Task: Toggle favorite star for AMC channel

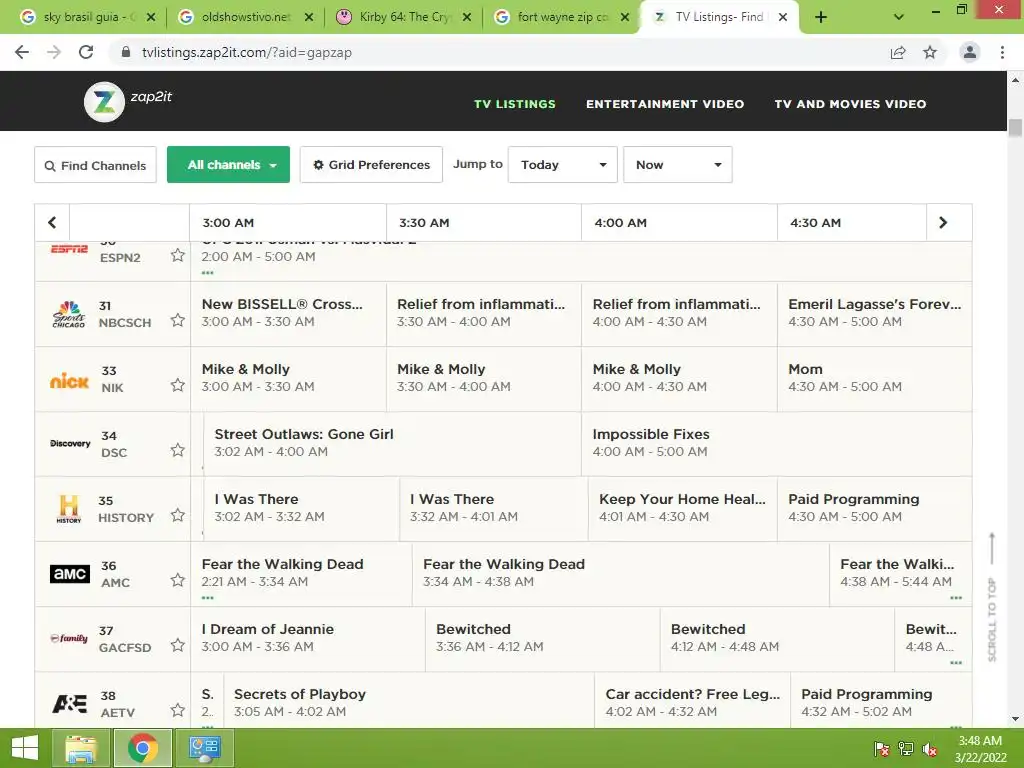Action: click(178, 580)
